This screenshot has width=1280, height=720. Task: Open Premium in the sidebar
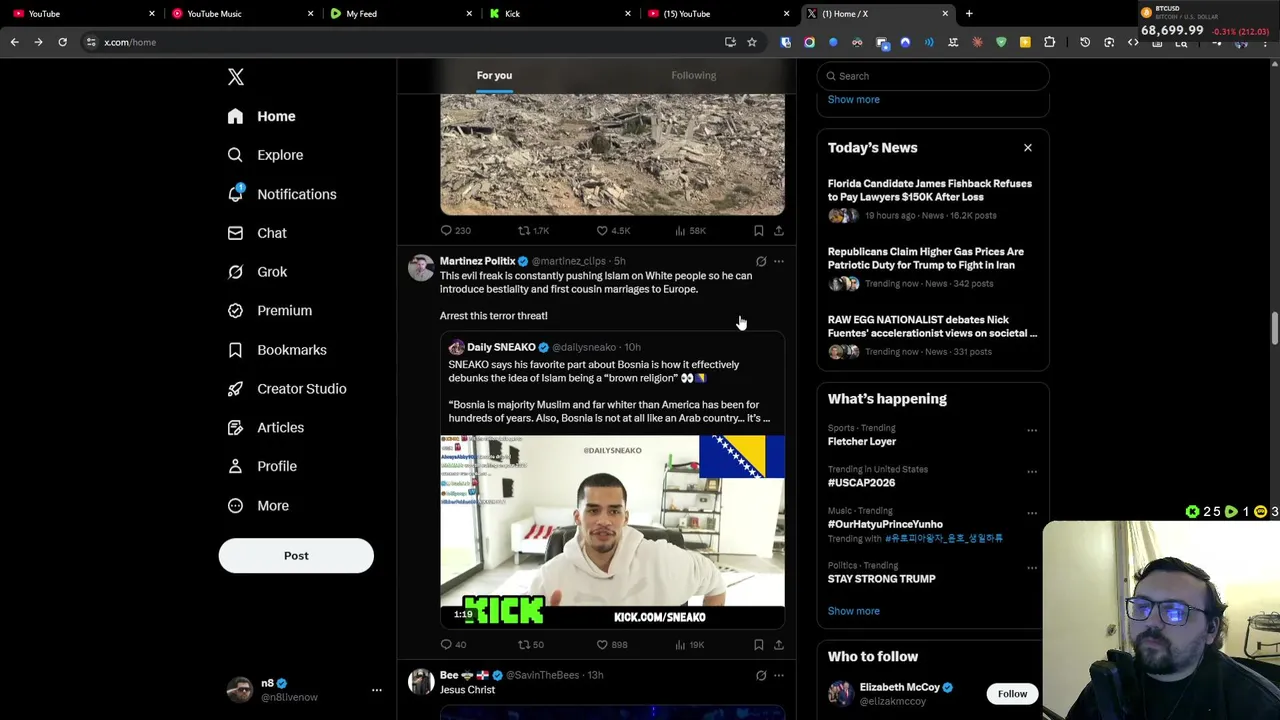(269, 311)
